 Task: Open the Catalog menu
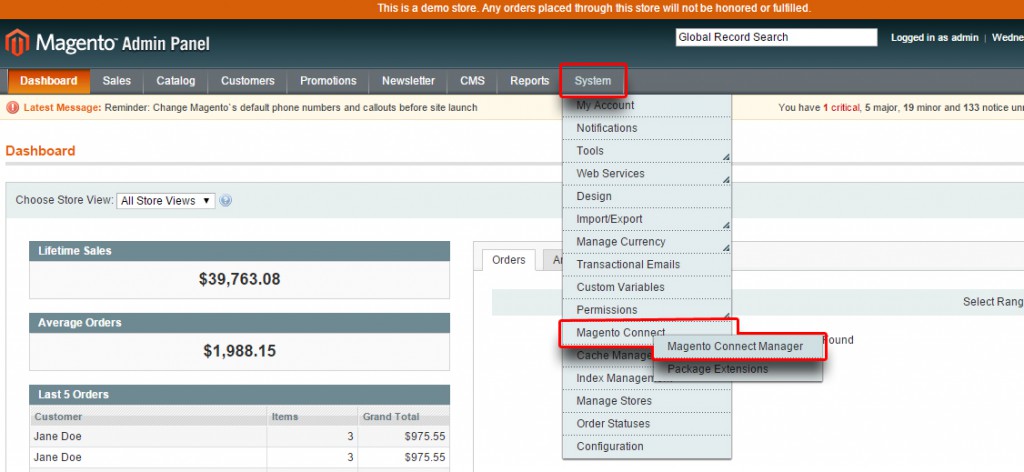pos(176,81)
